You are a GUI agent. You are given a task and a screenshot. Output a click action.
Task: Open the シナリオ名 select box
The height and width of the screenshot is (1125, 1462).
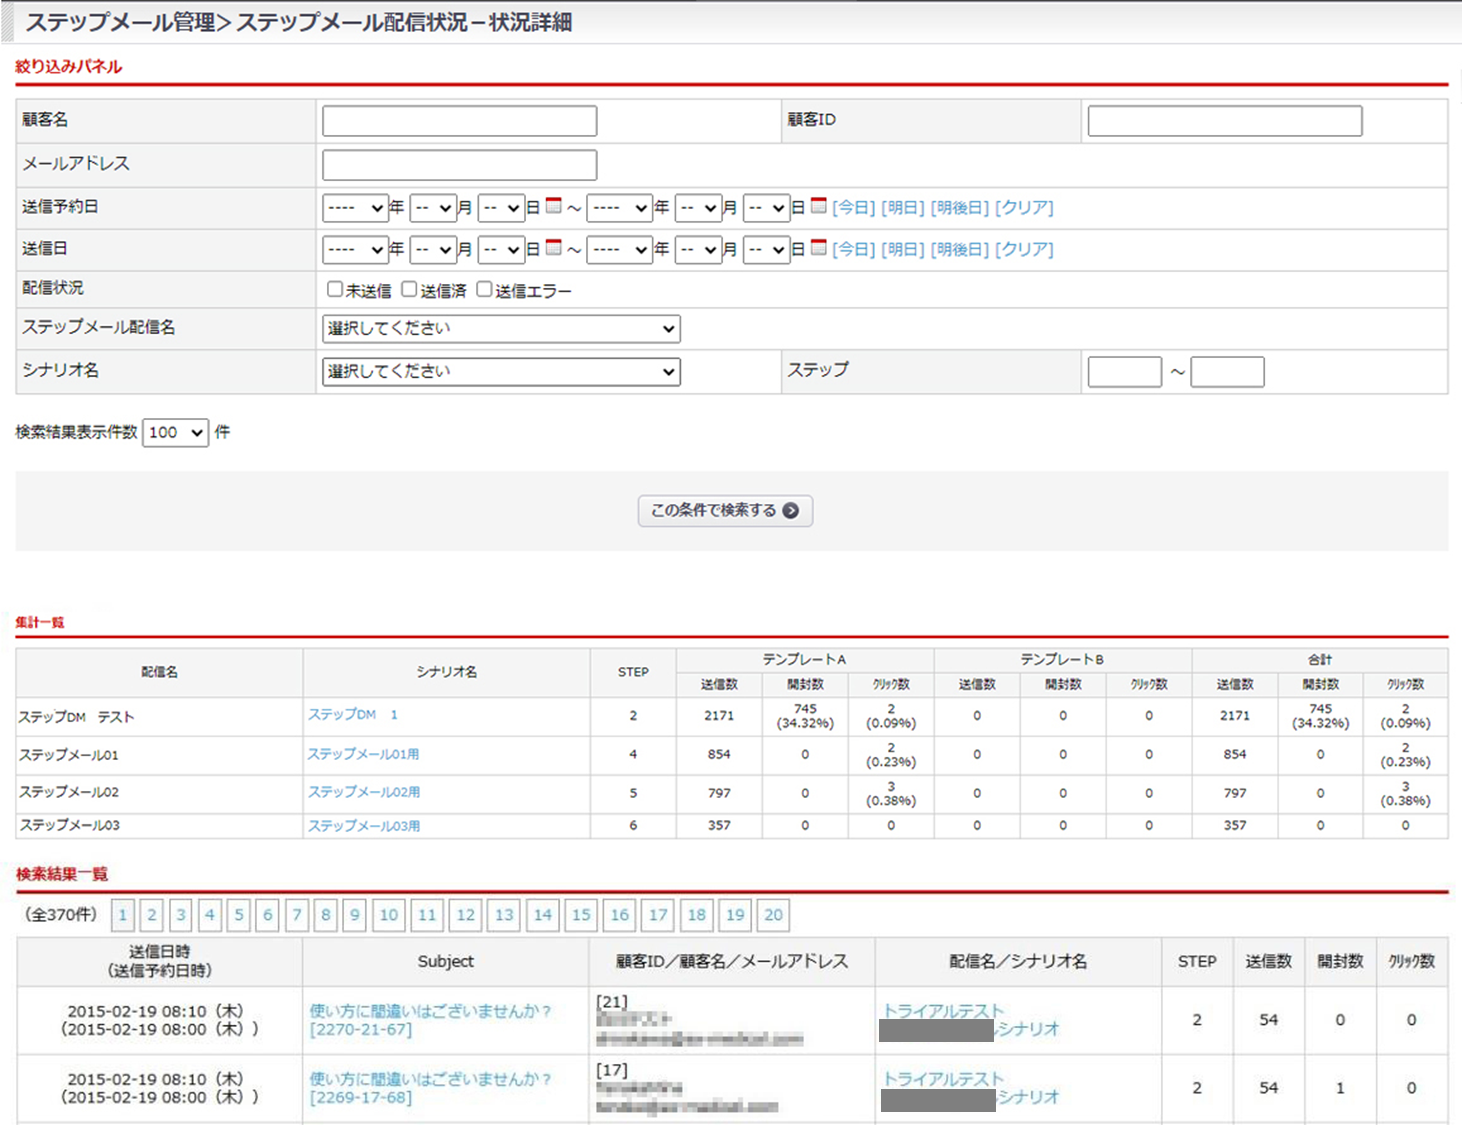point(501,372)
